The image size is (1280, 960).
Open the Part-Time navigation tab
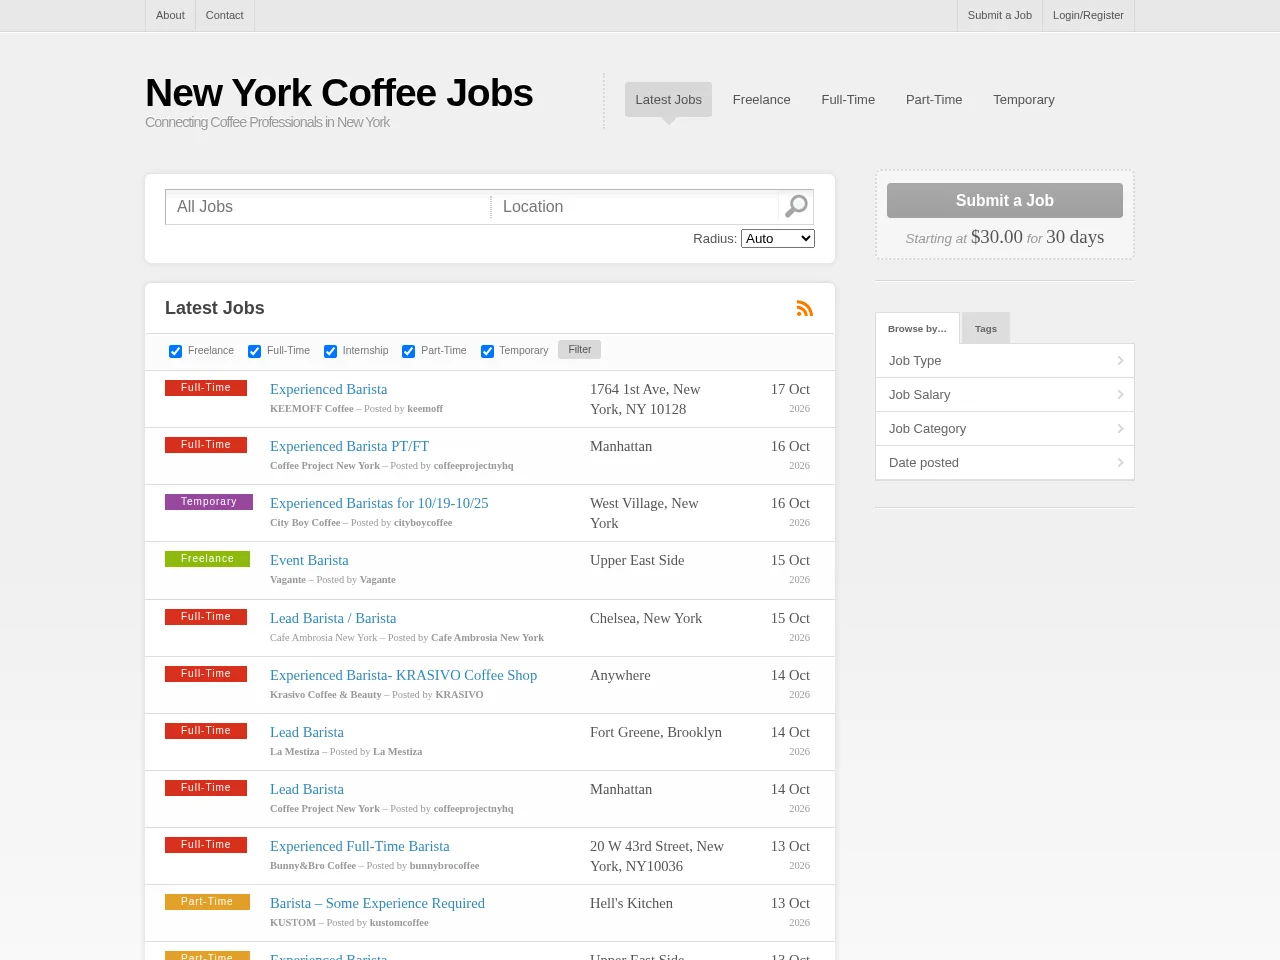coord(934,99)
